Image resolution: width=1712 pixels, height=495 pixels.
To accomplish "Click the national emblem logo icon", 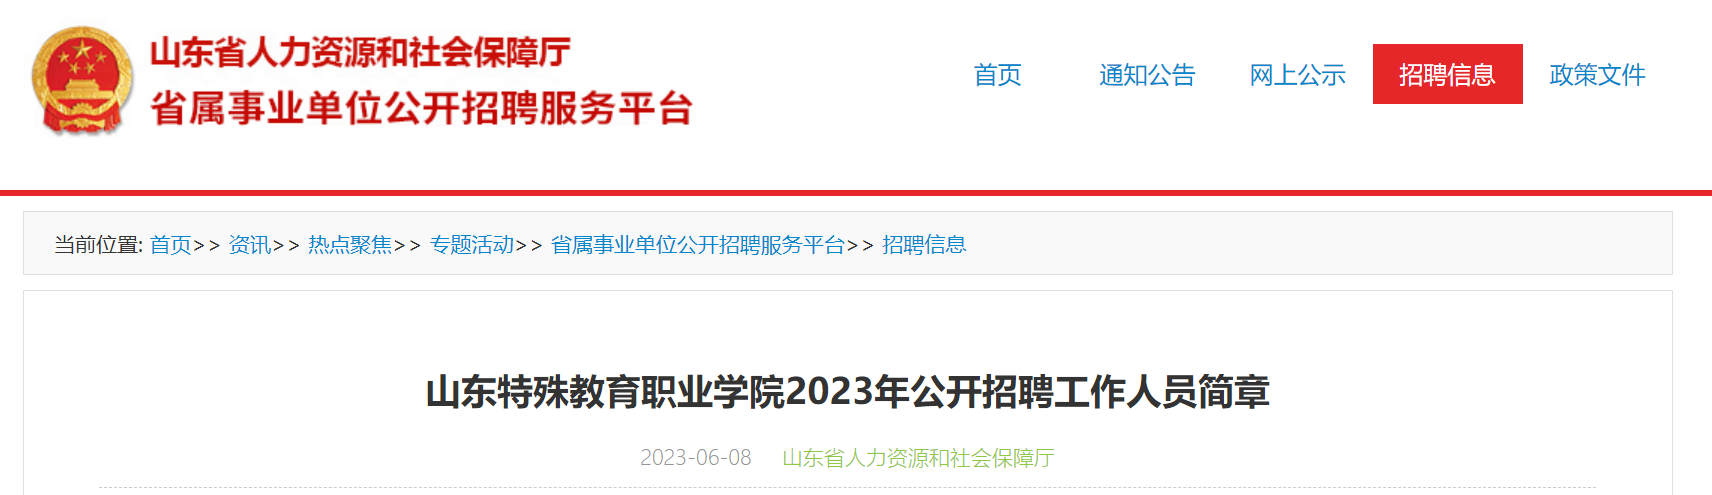I will [82, 81].
